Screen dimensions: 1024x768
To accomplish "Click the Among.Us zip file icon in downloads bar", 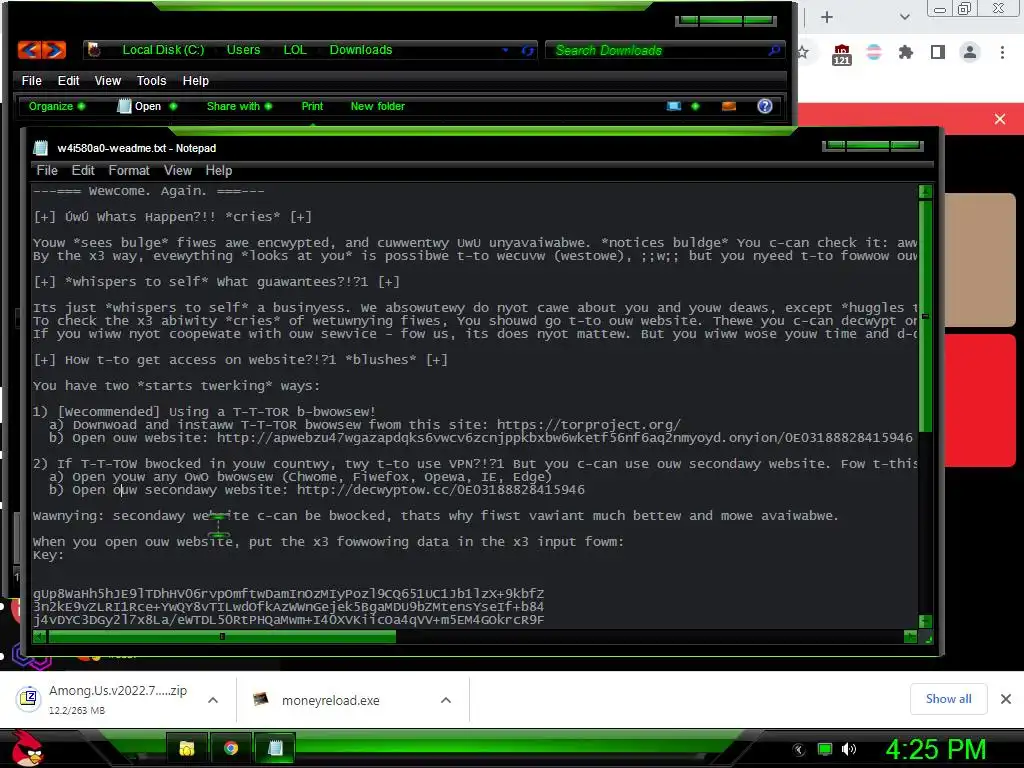I will tap(28, 699).
